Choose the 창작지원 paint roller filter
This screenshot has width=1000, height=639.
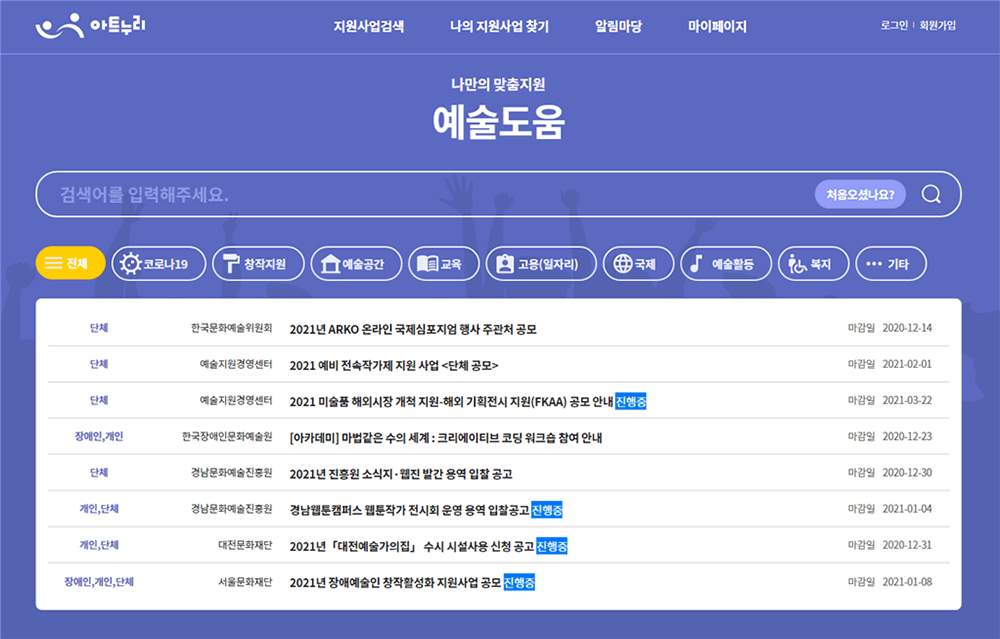(x=256, y=264)
